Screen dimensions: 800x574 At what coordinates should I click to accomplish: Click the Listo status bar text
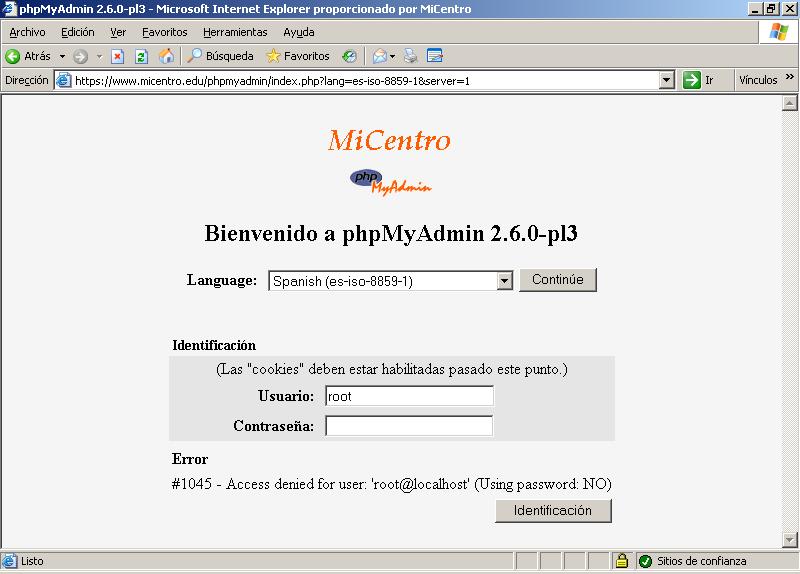(x=32, y=561)
